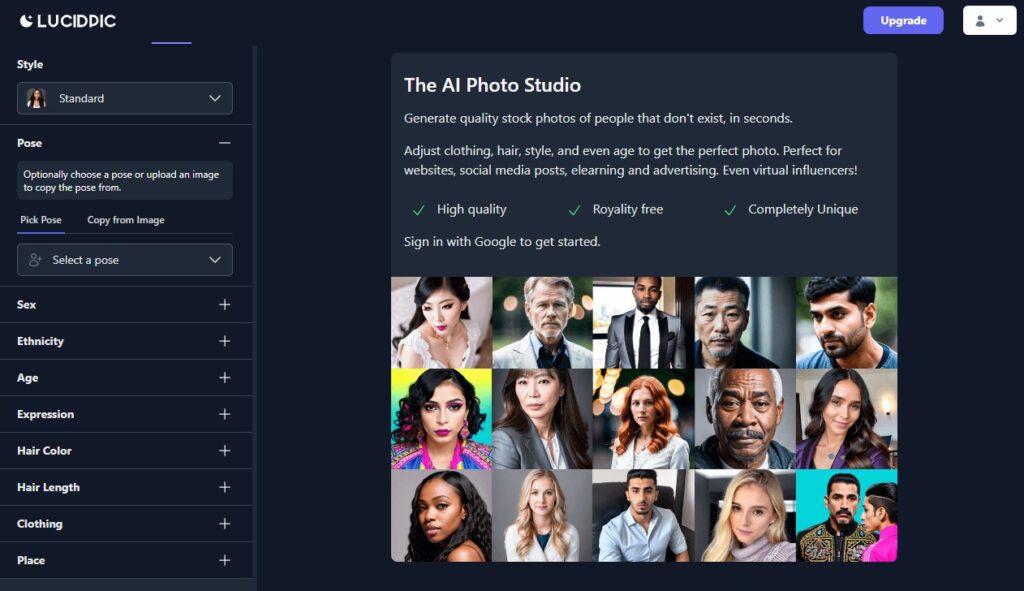The image size is (1024, 591).
Task: Expand the Sex section plus icon
Action: (225, 304)
